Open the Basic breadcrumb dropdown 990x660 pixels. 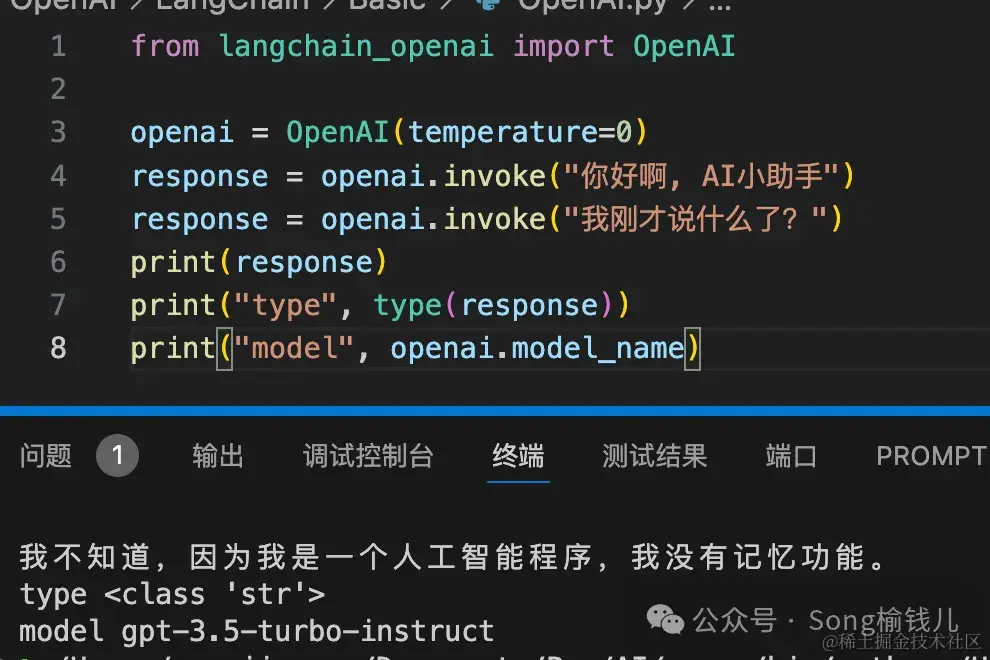pyautogui.click(x=385, y=7)
